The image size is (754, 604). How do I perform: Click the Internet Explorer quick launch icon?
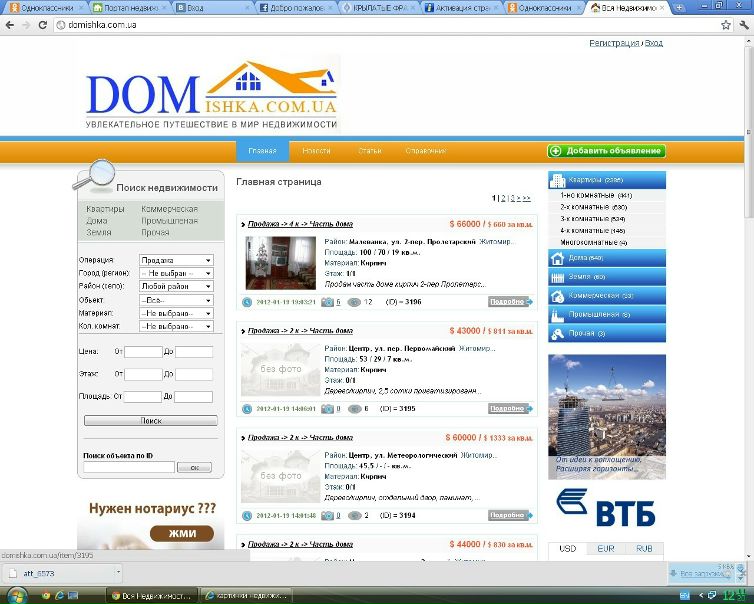click(60, 595)
